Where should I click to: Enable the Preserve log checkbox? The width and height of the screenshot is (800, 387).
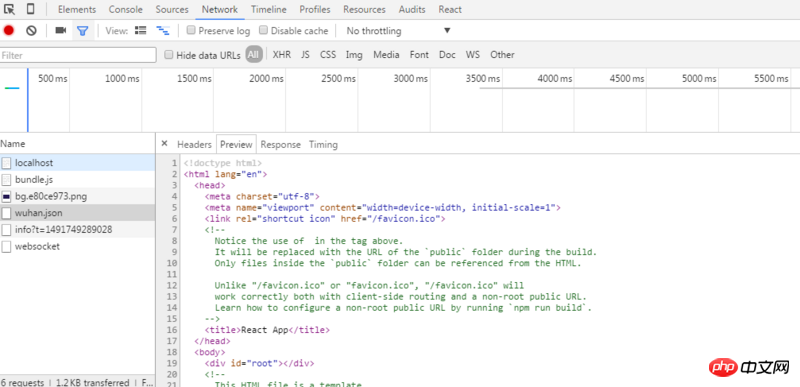click(x=191, y=30)
